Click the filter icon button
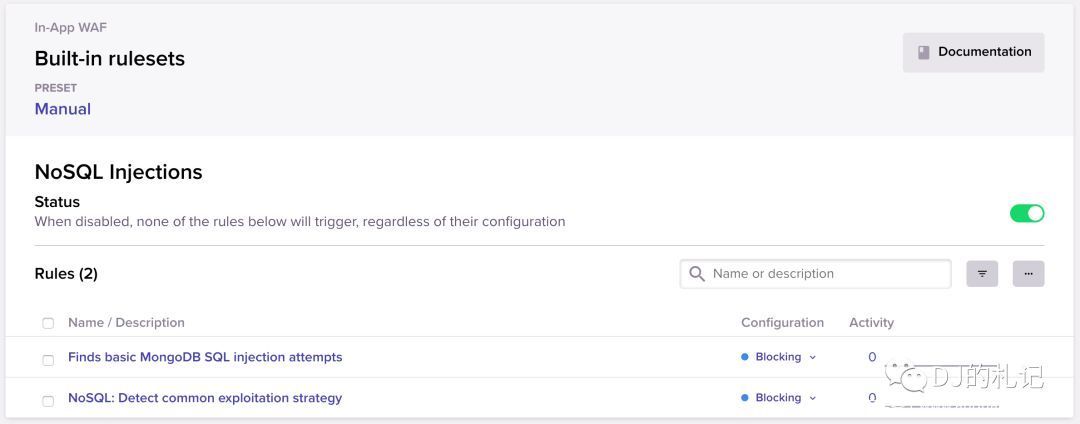Viewport: 1080px width, 424px height. point(982,274)
